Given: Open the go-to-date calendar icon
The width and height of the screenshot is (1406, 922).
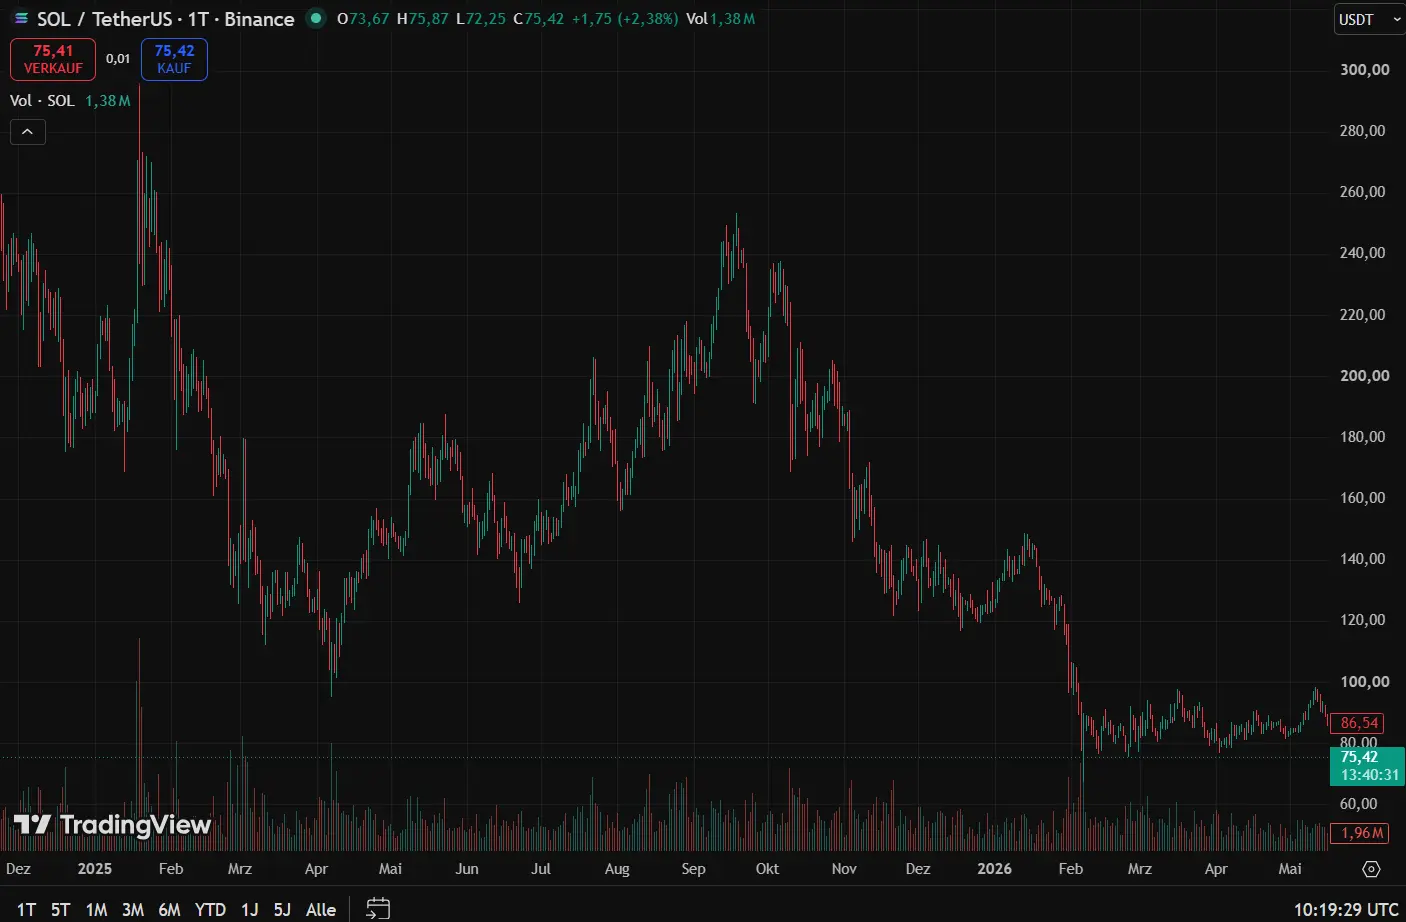Looking at the screenshot, I should tap(377, 908).
